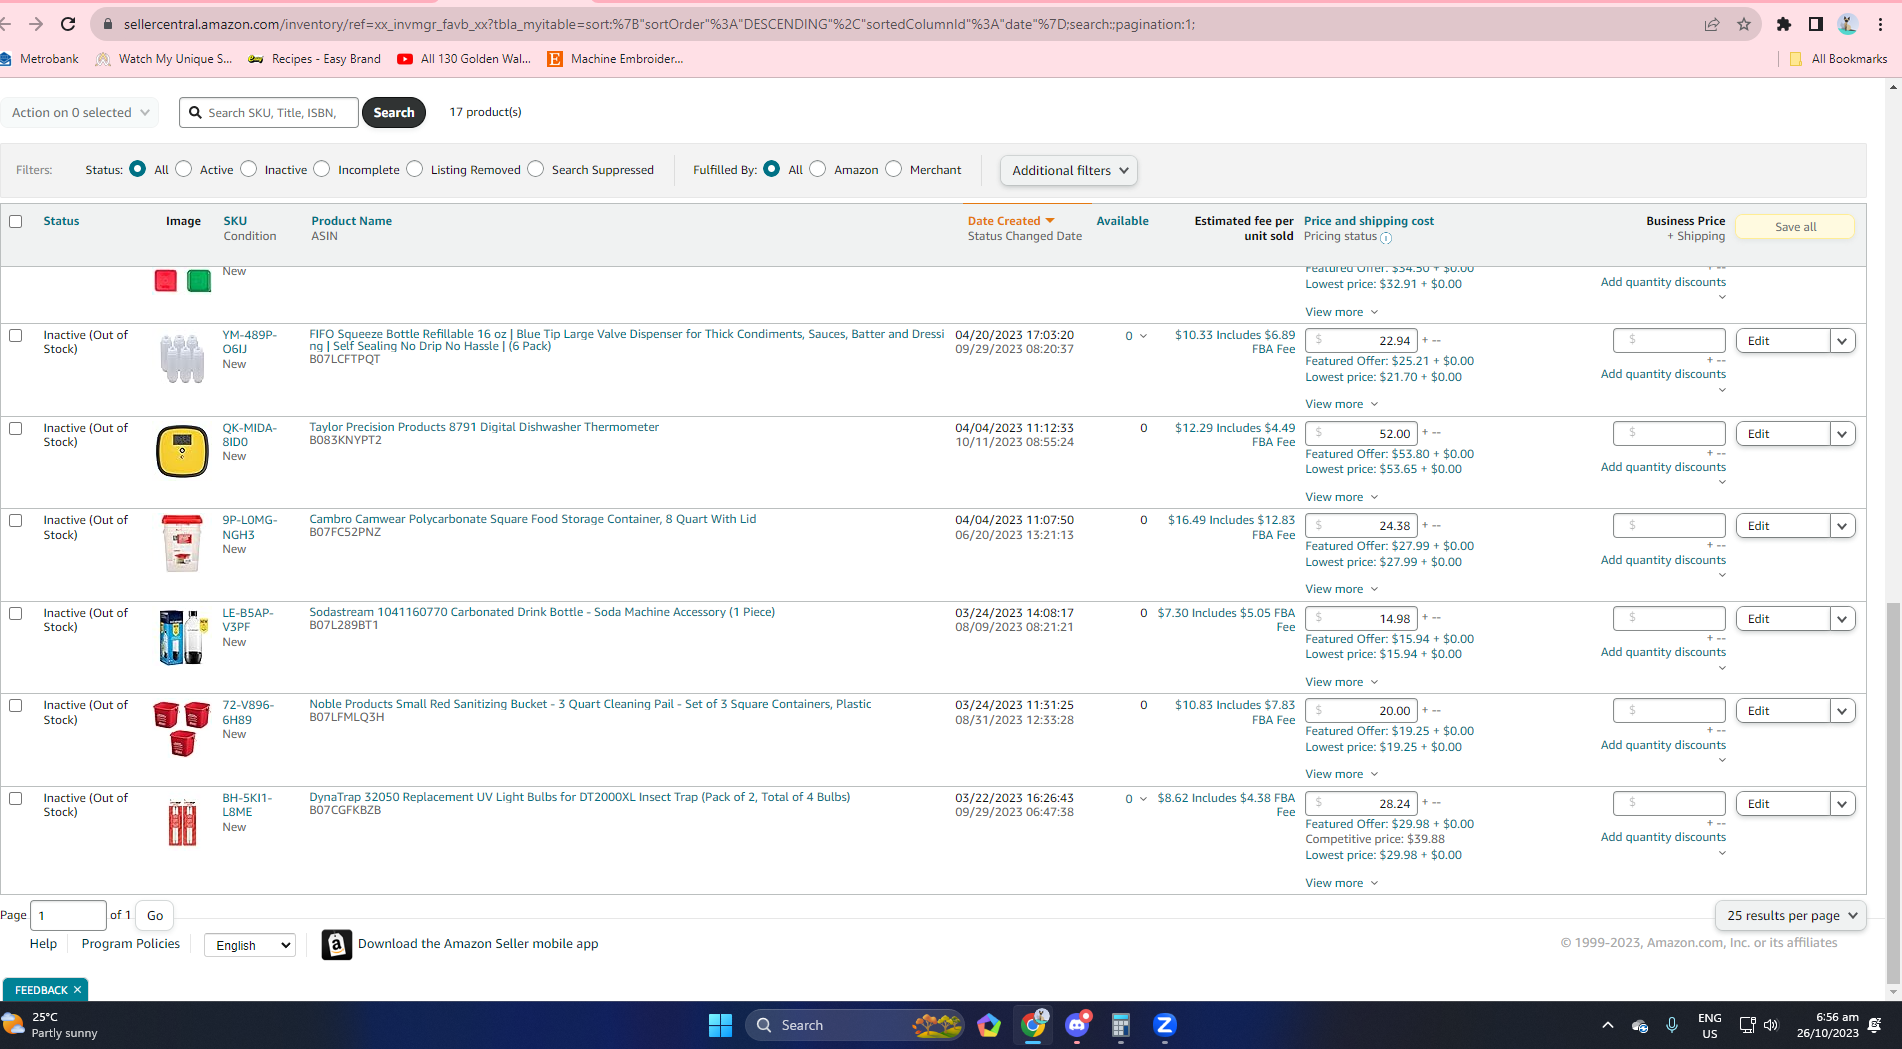Screen dimensions: 1902x1049
Task: Open the Additional filters dropdown
Action: (x=1069, y=170)
